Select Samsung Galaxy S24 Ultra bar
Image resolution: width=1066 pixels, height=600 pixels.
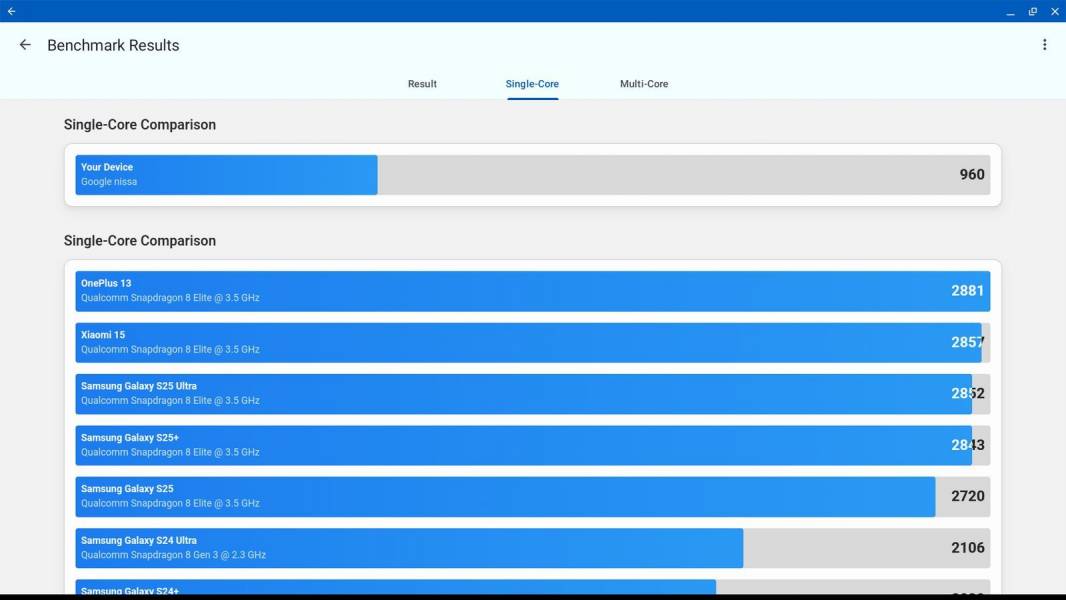point(532,548)
